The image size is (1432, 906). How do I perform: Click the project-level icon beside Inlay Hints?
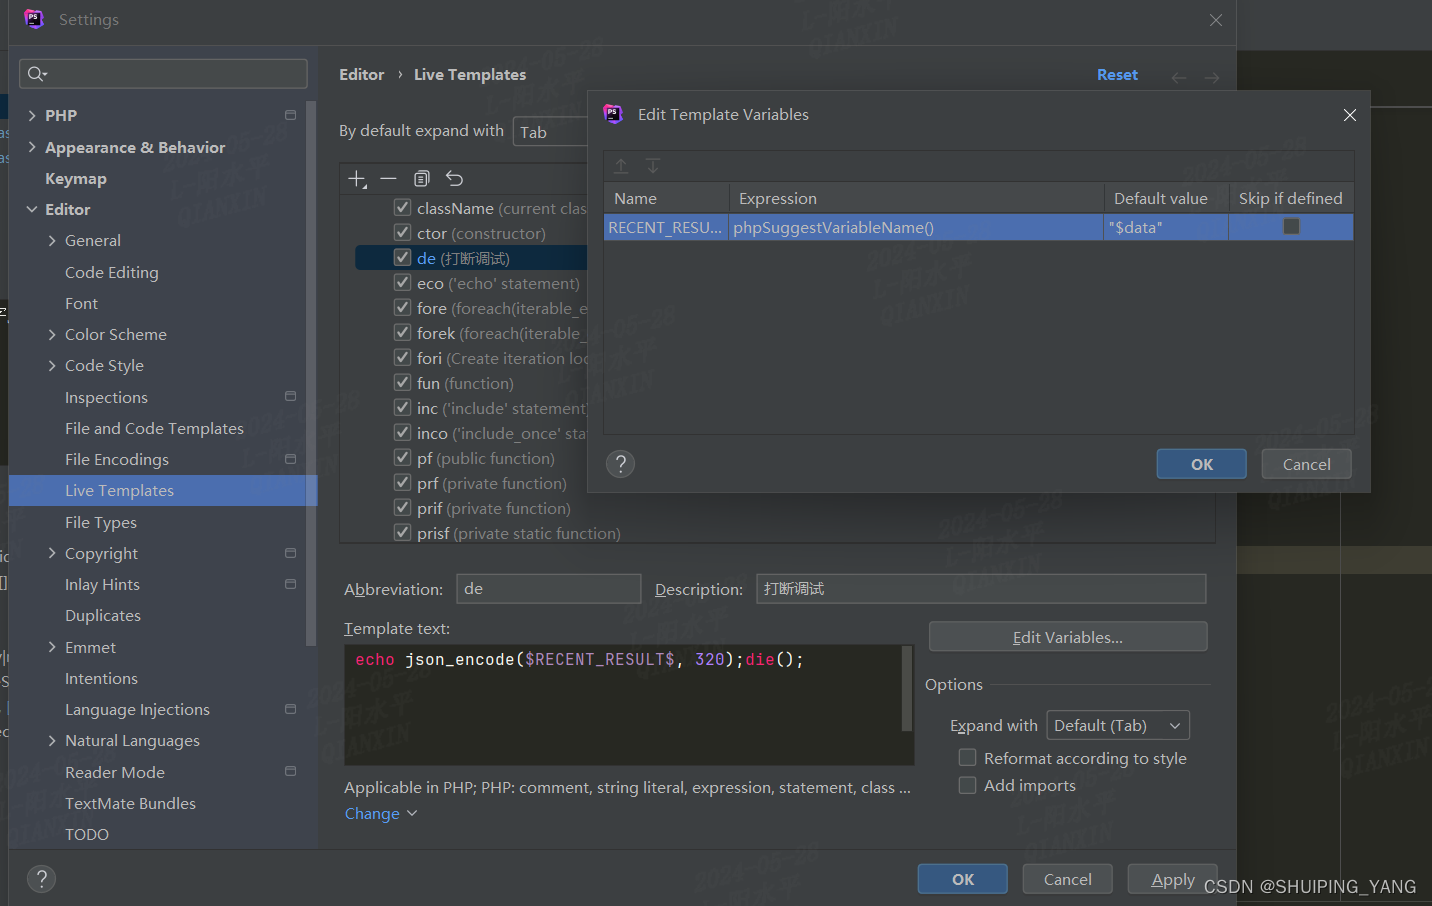(291, 584)
